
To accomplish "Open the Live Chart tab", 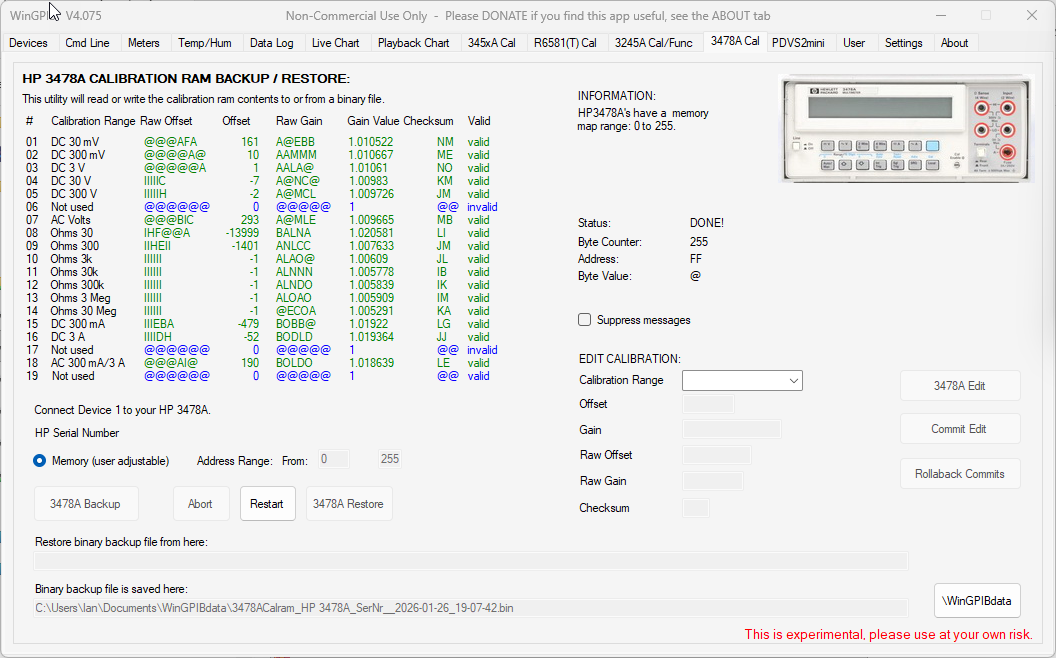I will (x=335, y=43).
